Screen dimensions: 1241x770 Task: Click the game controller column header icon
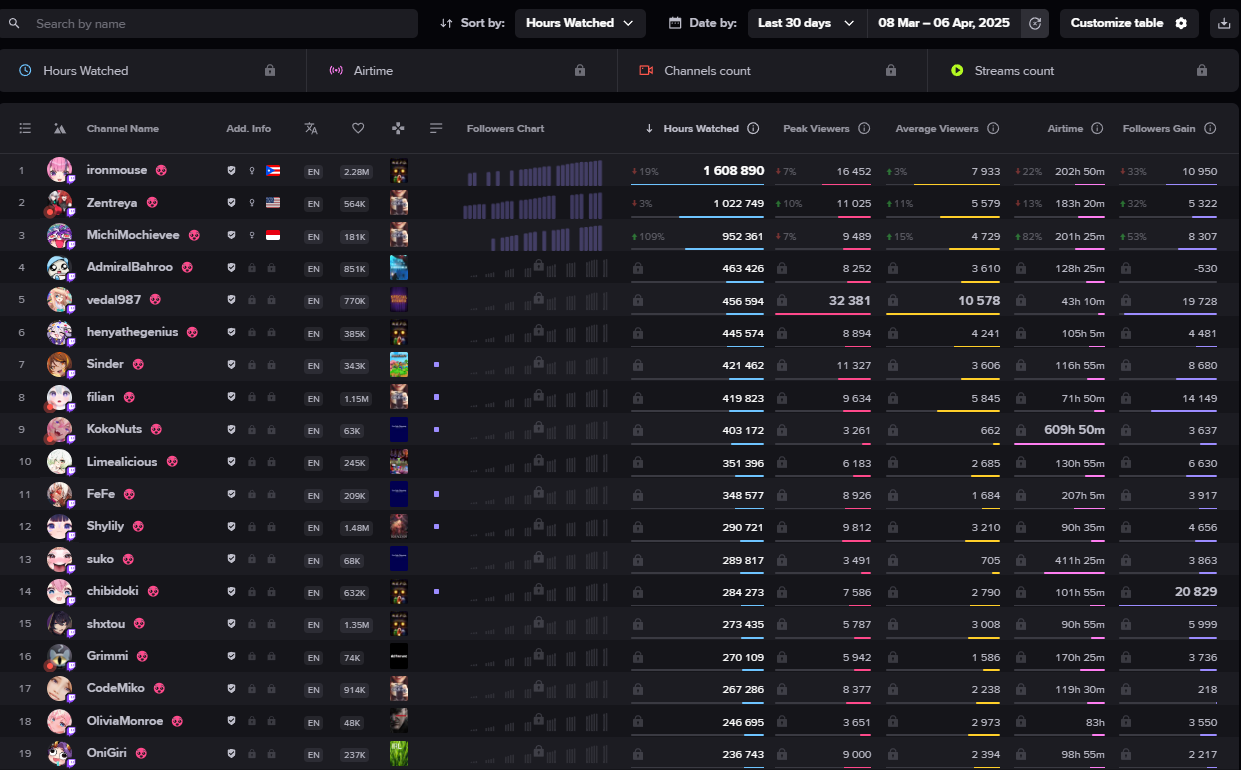point(398,128)
